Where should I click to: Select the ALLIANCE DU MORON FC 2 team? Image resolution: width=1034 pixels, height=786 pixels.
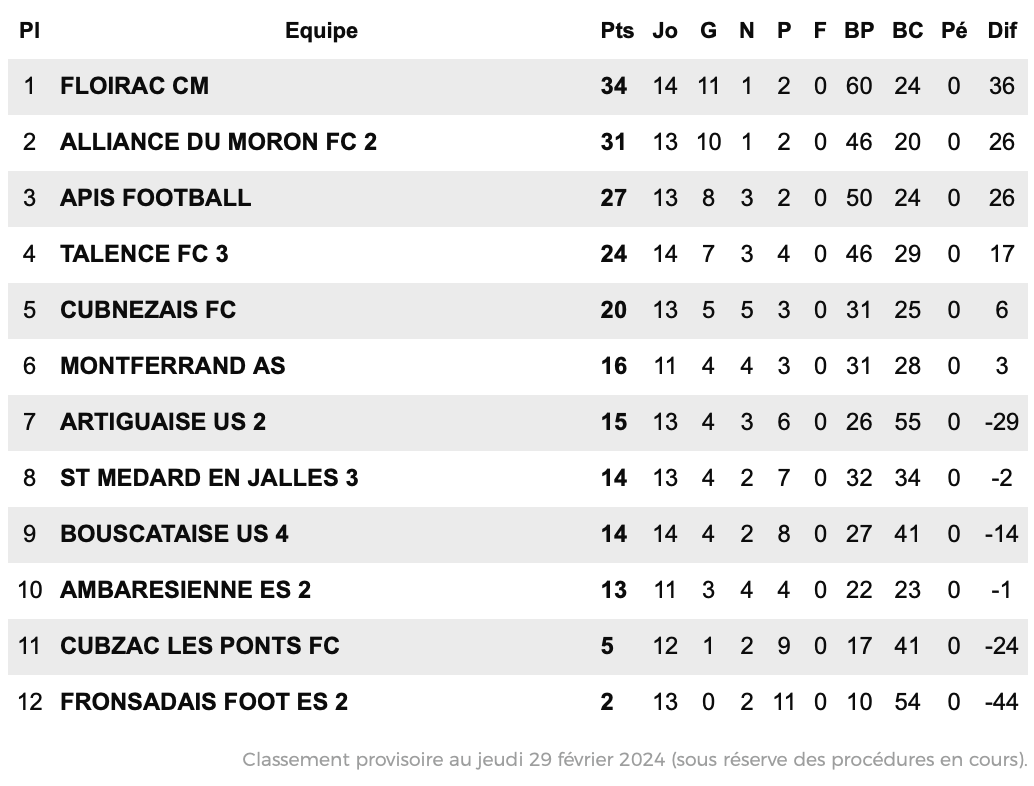(218, 142)
